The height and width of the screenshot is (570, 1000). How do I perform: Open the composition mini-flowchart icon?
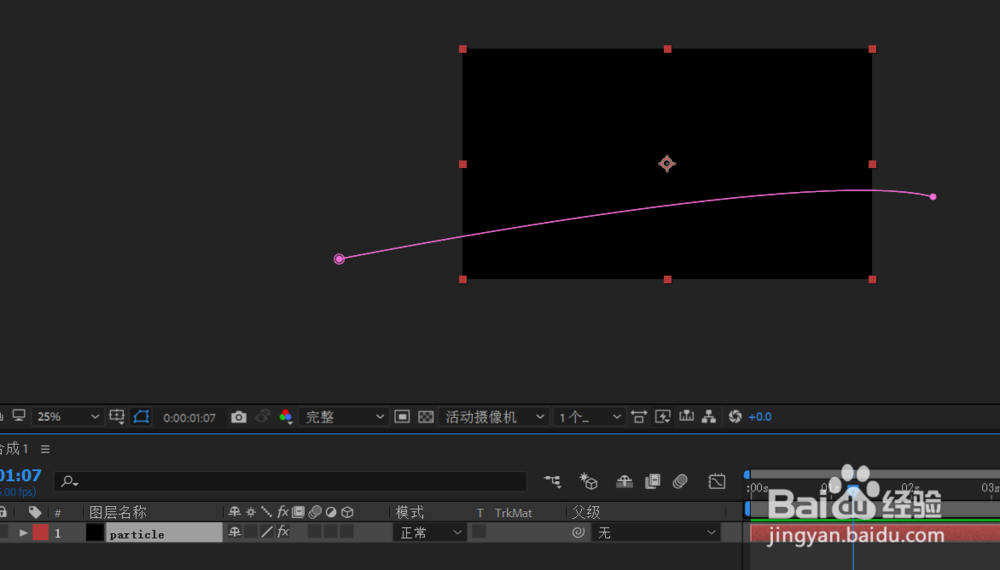(552, 481)
